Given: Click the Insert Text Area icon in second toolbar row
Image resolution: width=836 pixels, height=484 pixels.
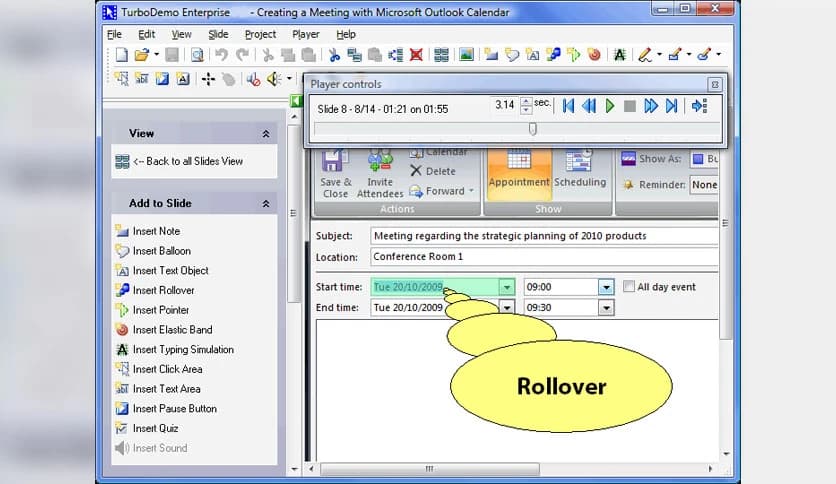Looking at the screenshot, I should coord(142,79).
